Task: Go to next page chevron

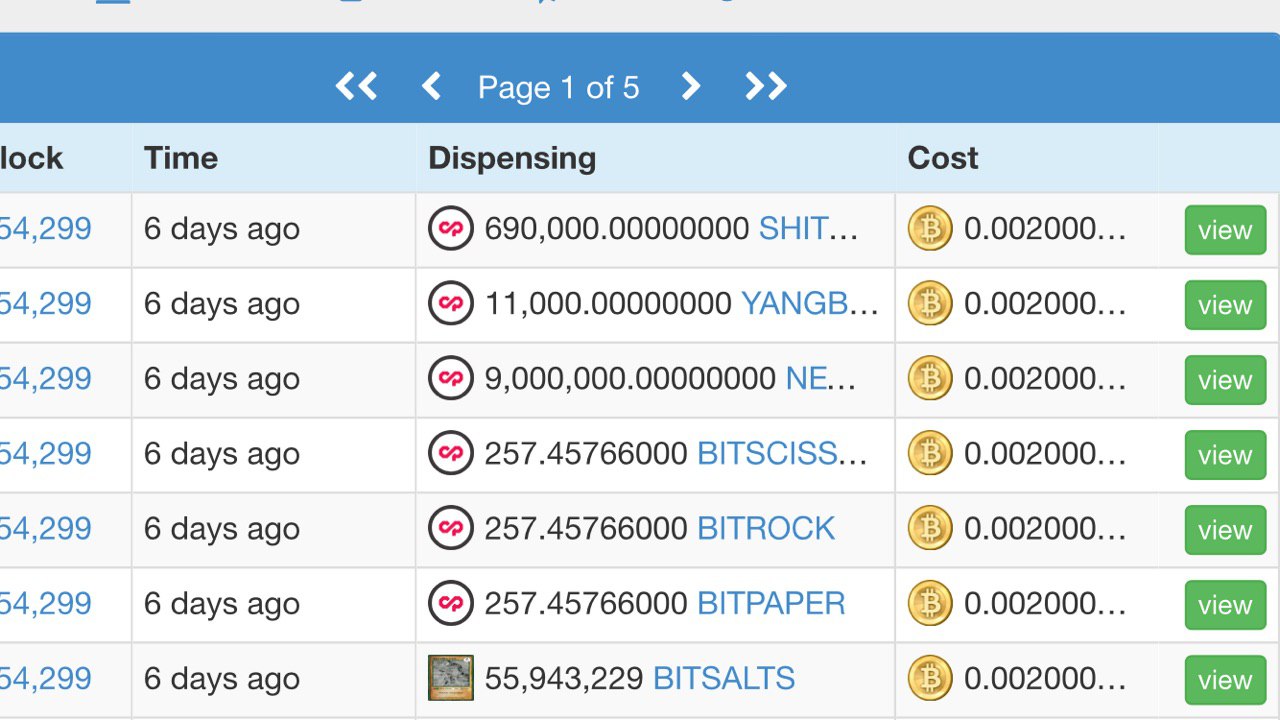Action: coord(690,87)
